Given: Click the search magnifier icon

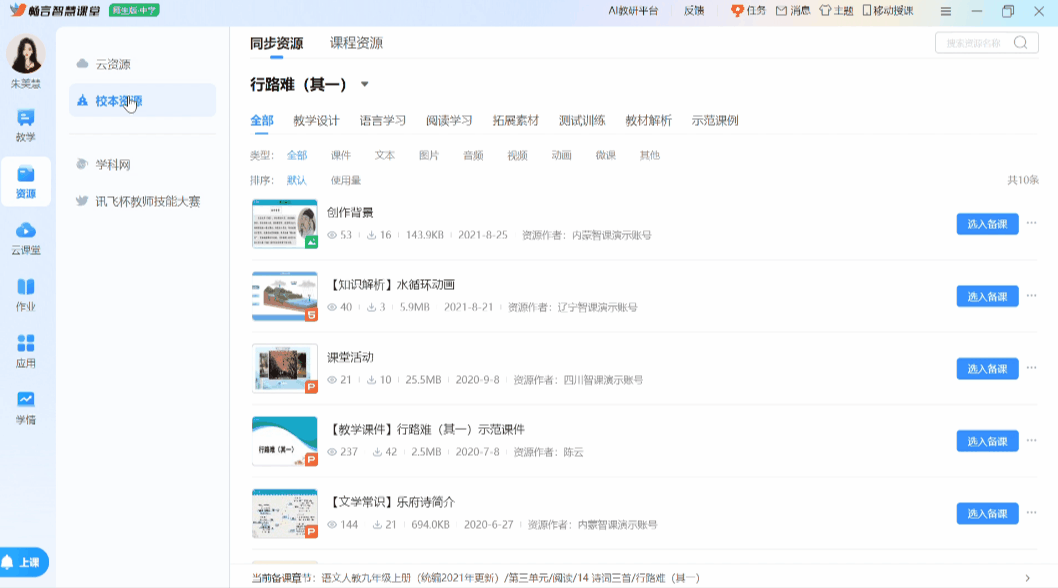Looking at the screenshot, I should tap(1020, 43).
